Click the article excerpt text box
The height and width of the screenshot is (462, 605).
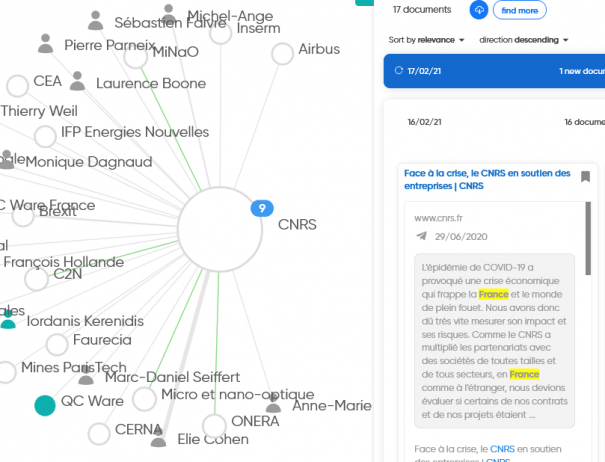494,341
